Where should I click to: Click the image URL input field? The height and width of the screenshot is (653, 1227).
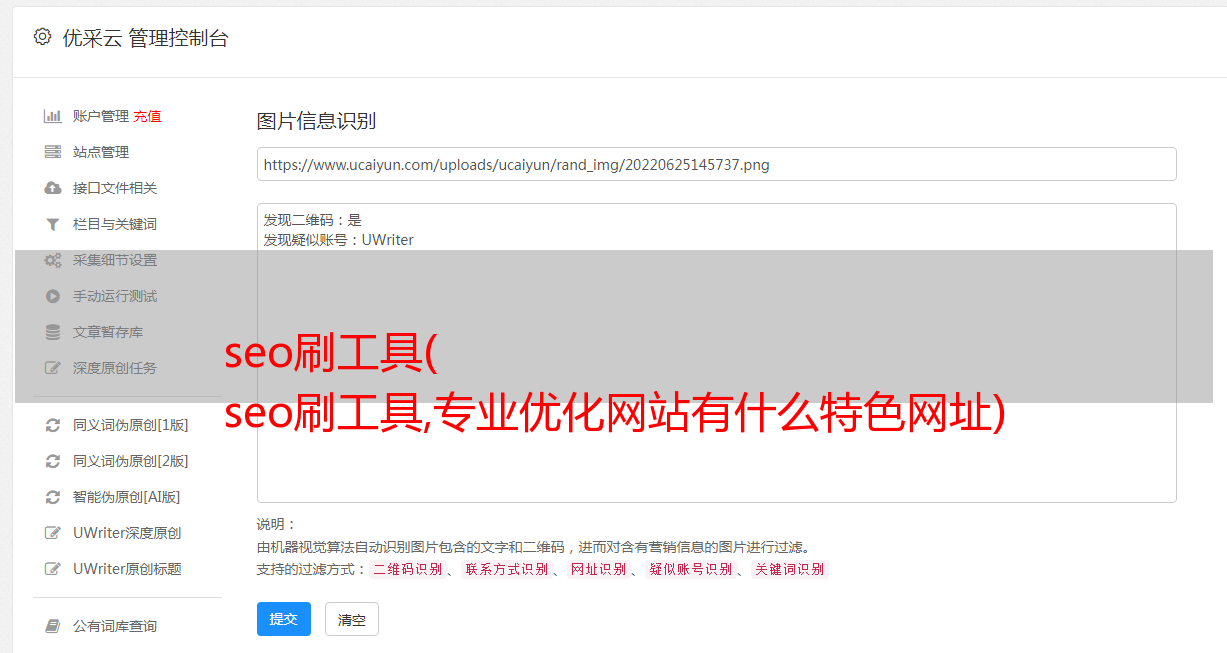click(716, 164)
